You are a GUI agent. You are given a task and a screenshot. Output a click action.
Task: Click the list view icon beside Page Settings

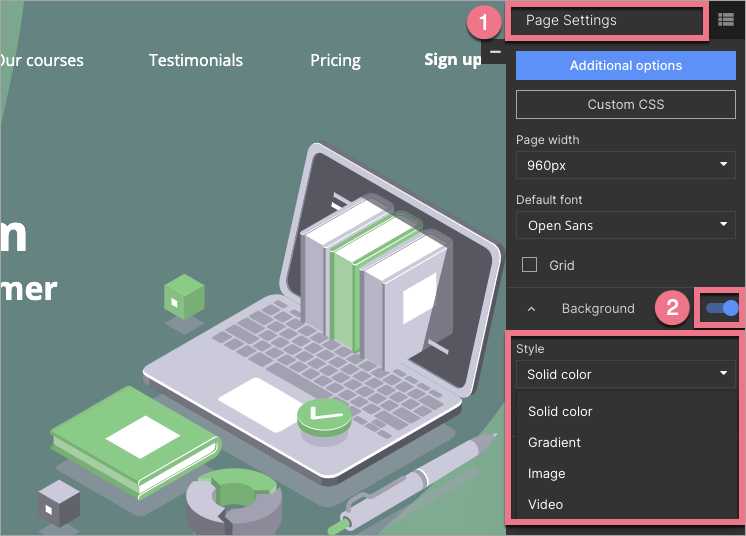pyautogui.click(x=725, y=20)
